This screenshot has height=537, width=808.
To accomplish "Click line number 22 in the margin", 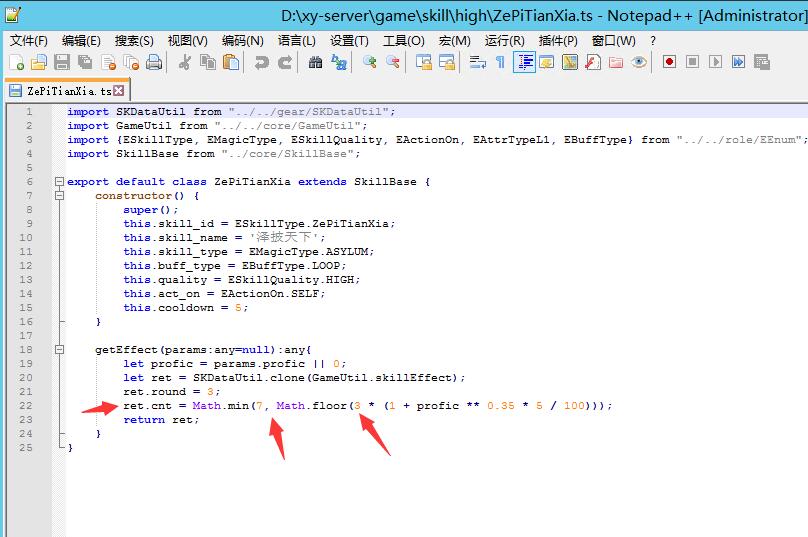I will (x=26, y=406).
